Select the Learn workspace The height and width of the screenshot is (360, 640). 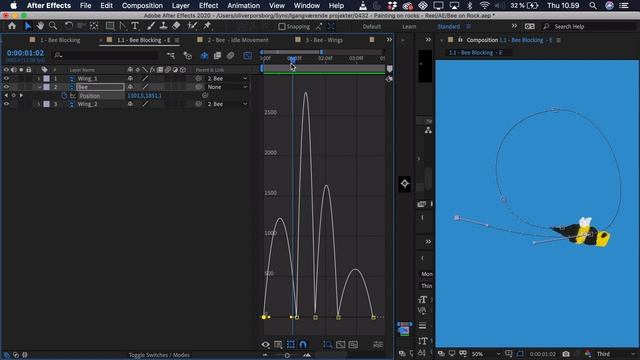[409, 27]
